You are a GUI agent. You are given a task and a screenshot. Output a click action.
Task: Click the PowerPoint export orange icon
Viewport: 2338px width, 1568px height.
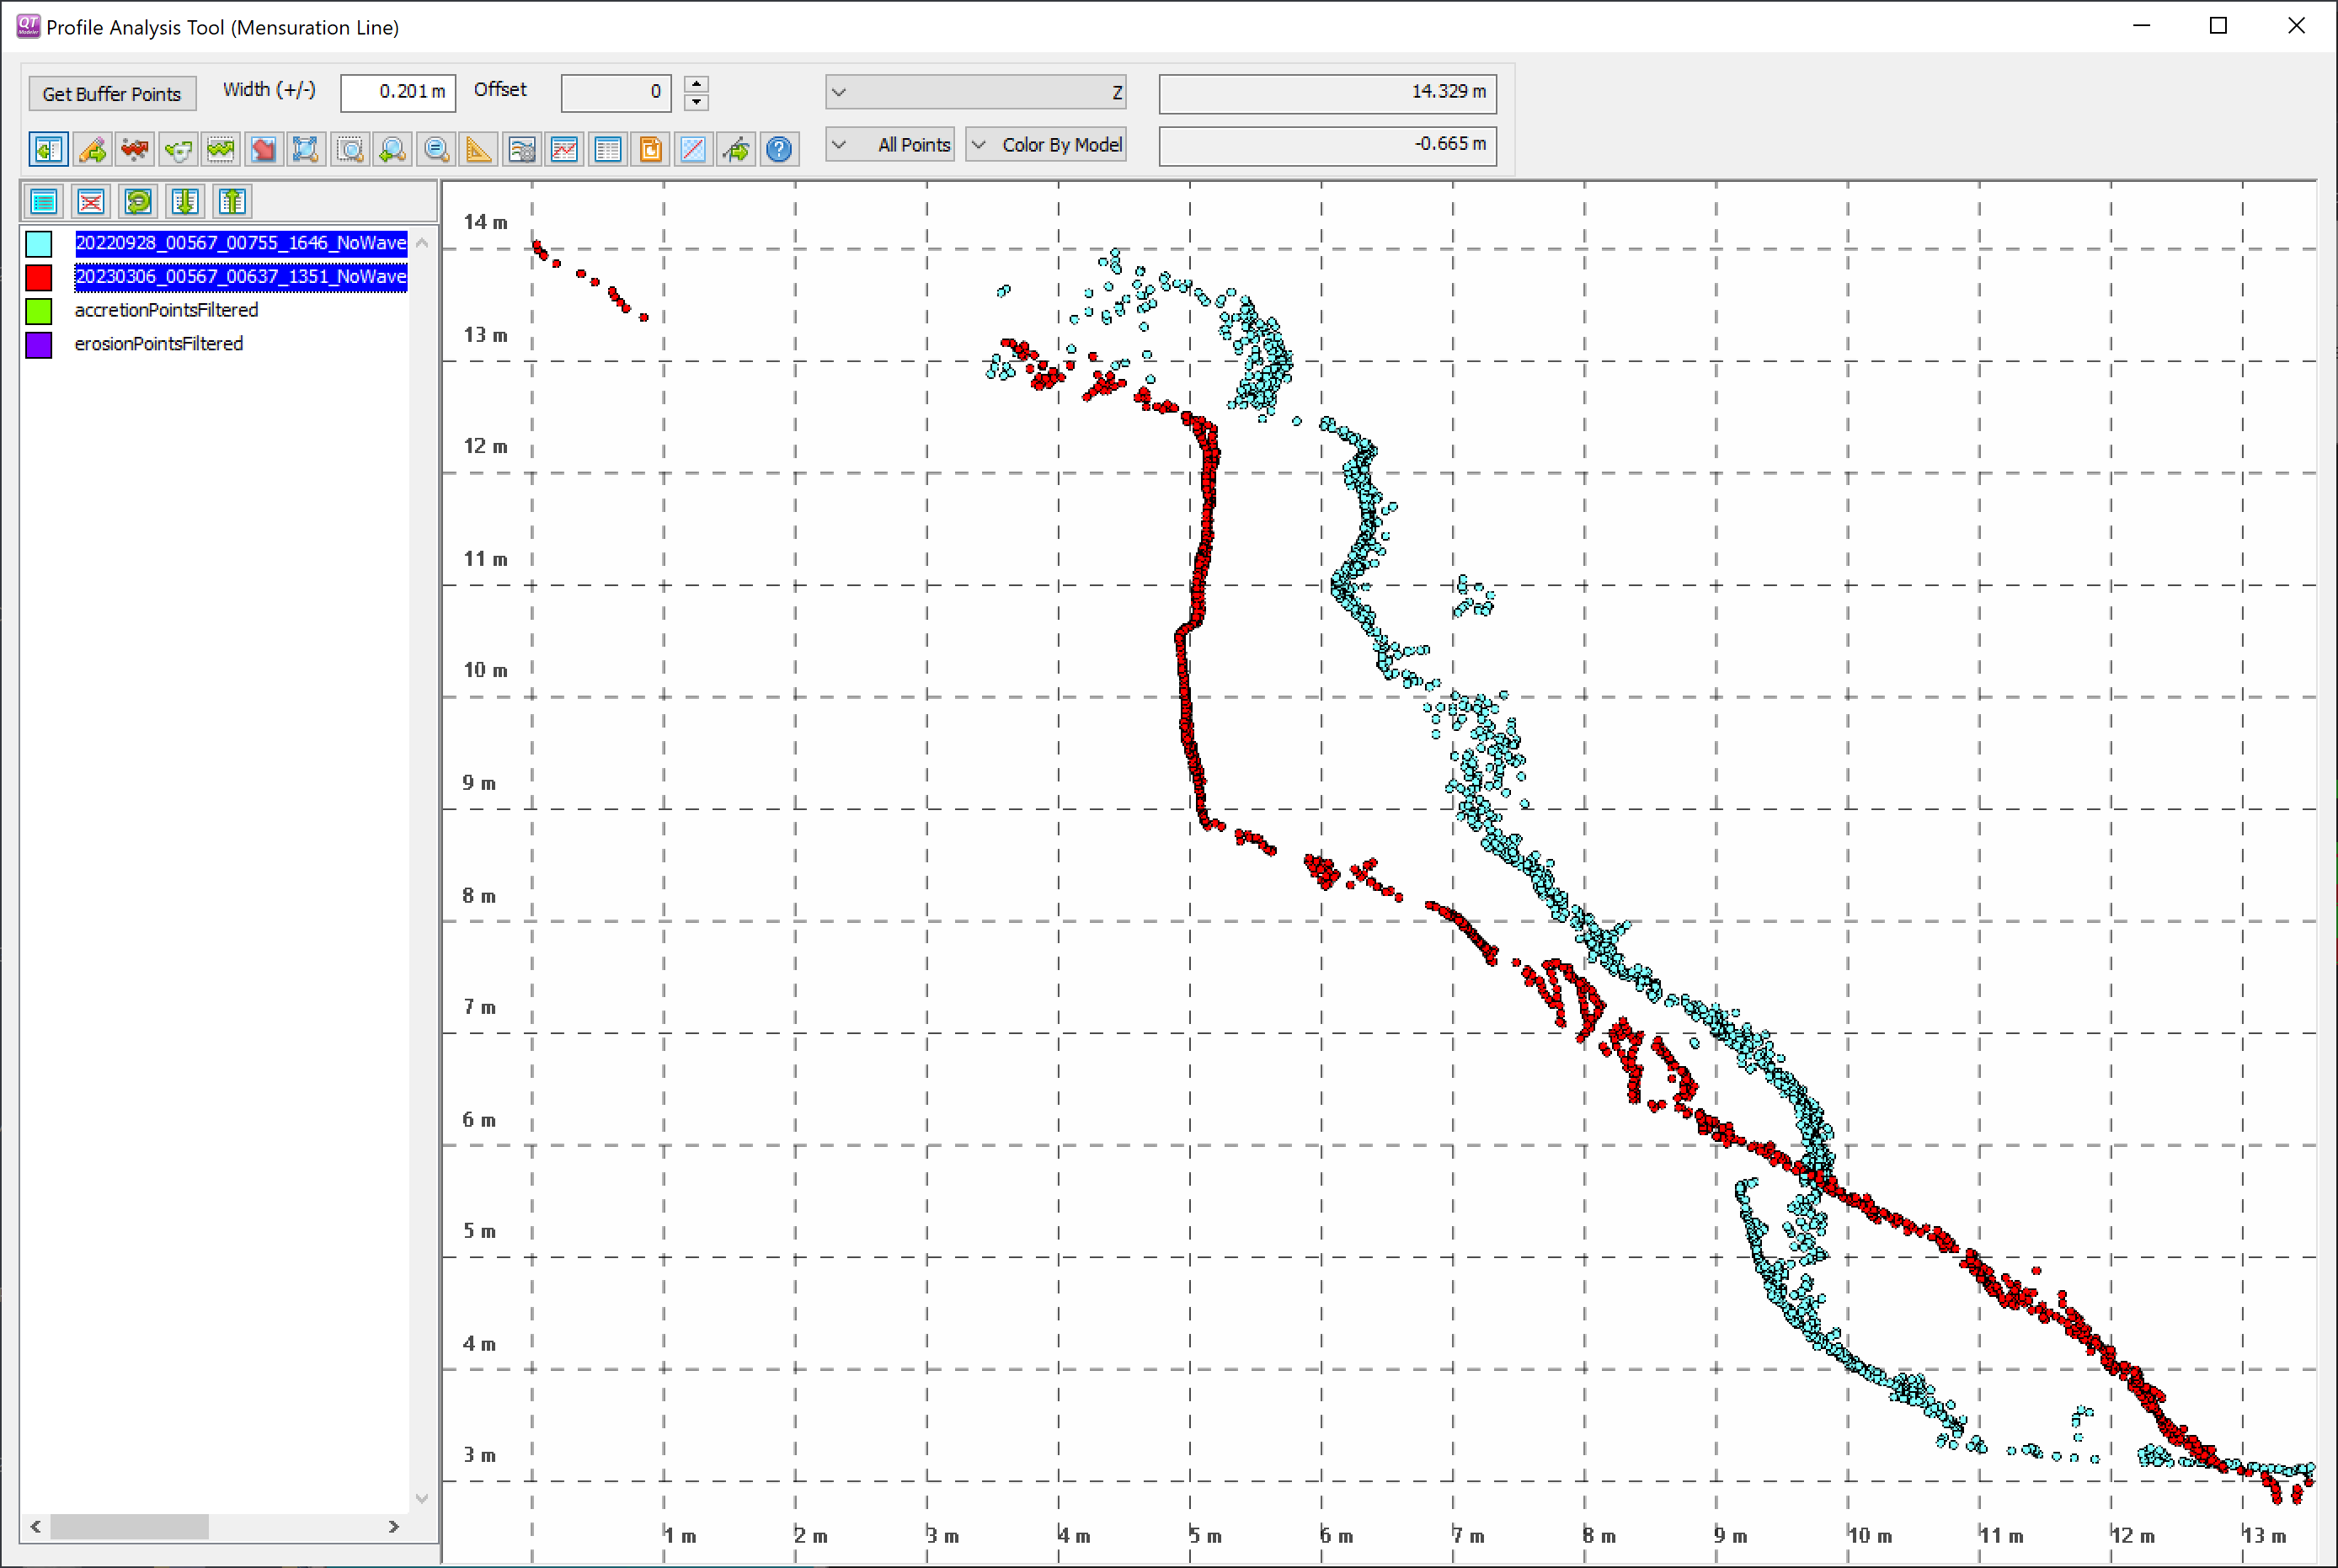(650, 150)
